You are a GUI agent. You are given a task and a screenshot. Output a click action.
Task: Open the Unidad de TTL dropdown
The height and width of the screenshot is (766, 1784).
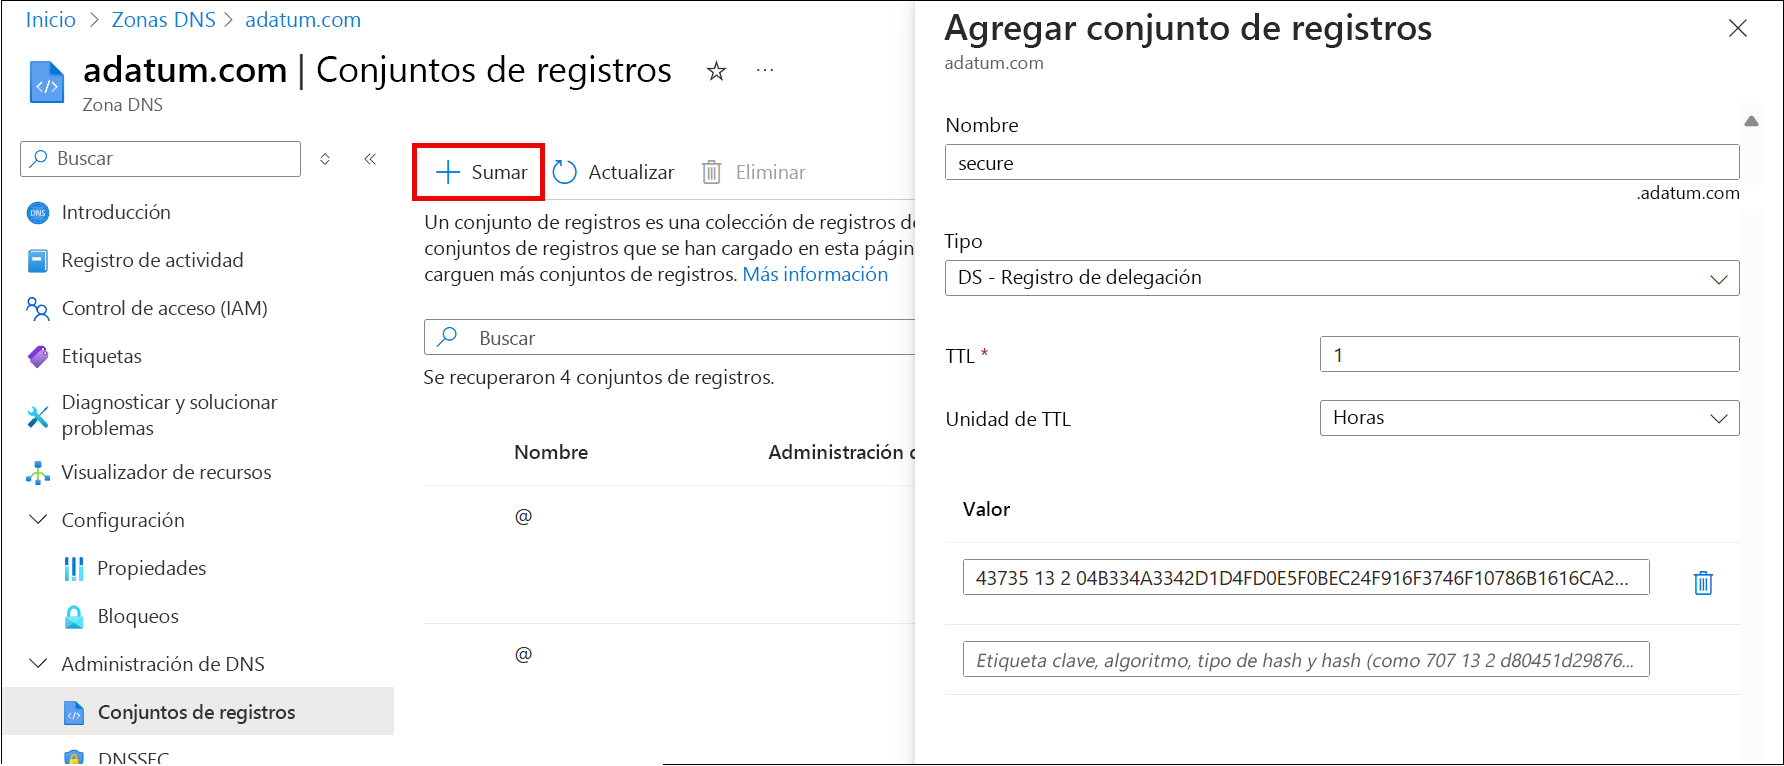1530,418
